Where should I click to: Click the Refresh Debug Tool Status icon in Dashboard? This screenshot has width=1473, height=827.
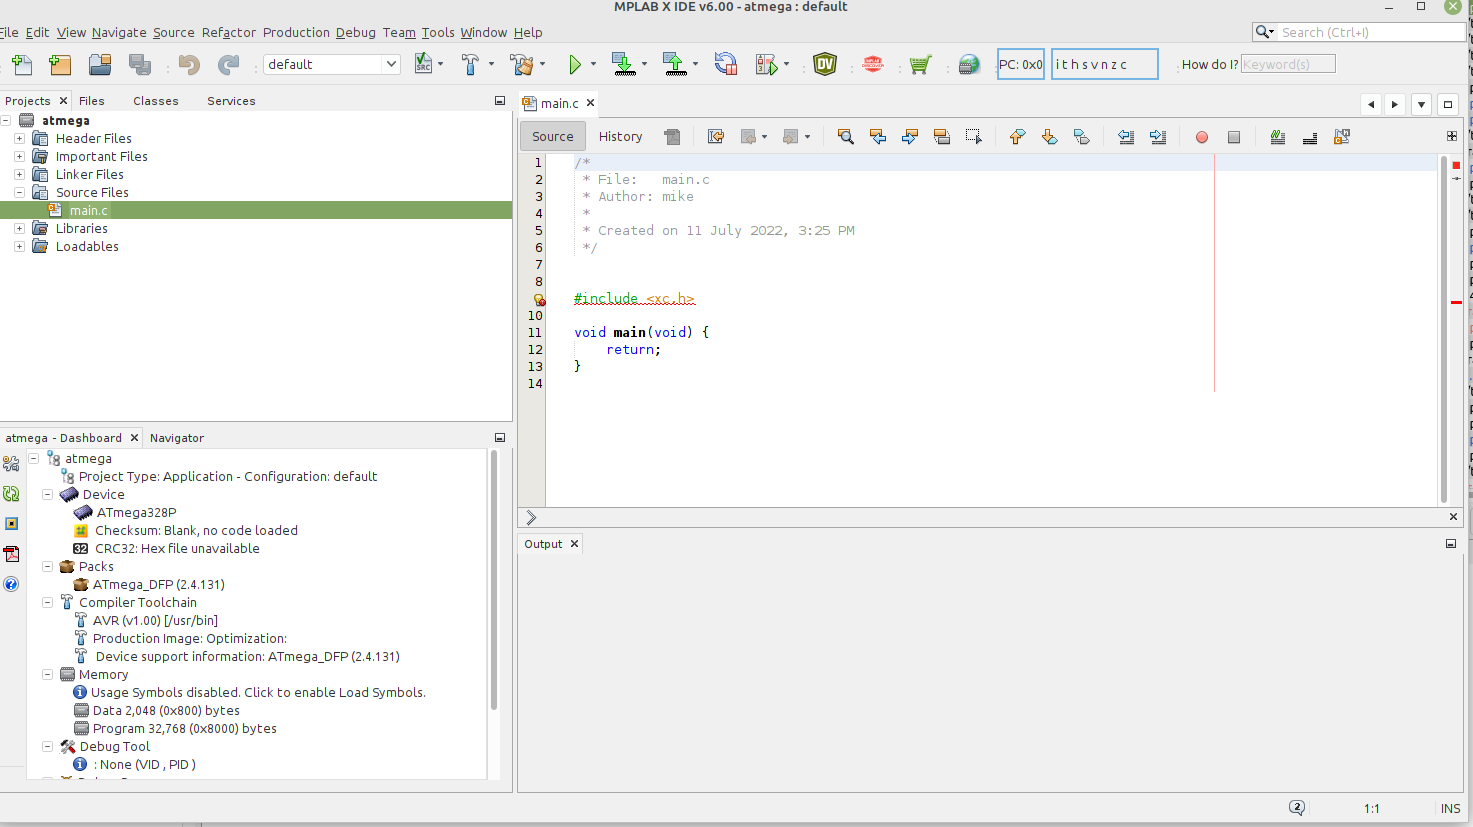pyautogui.click(x=11, y=494)
